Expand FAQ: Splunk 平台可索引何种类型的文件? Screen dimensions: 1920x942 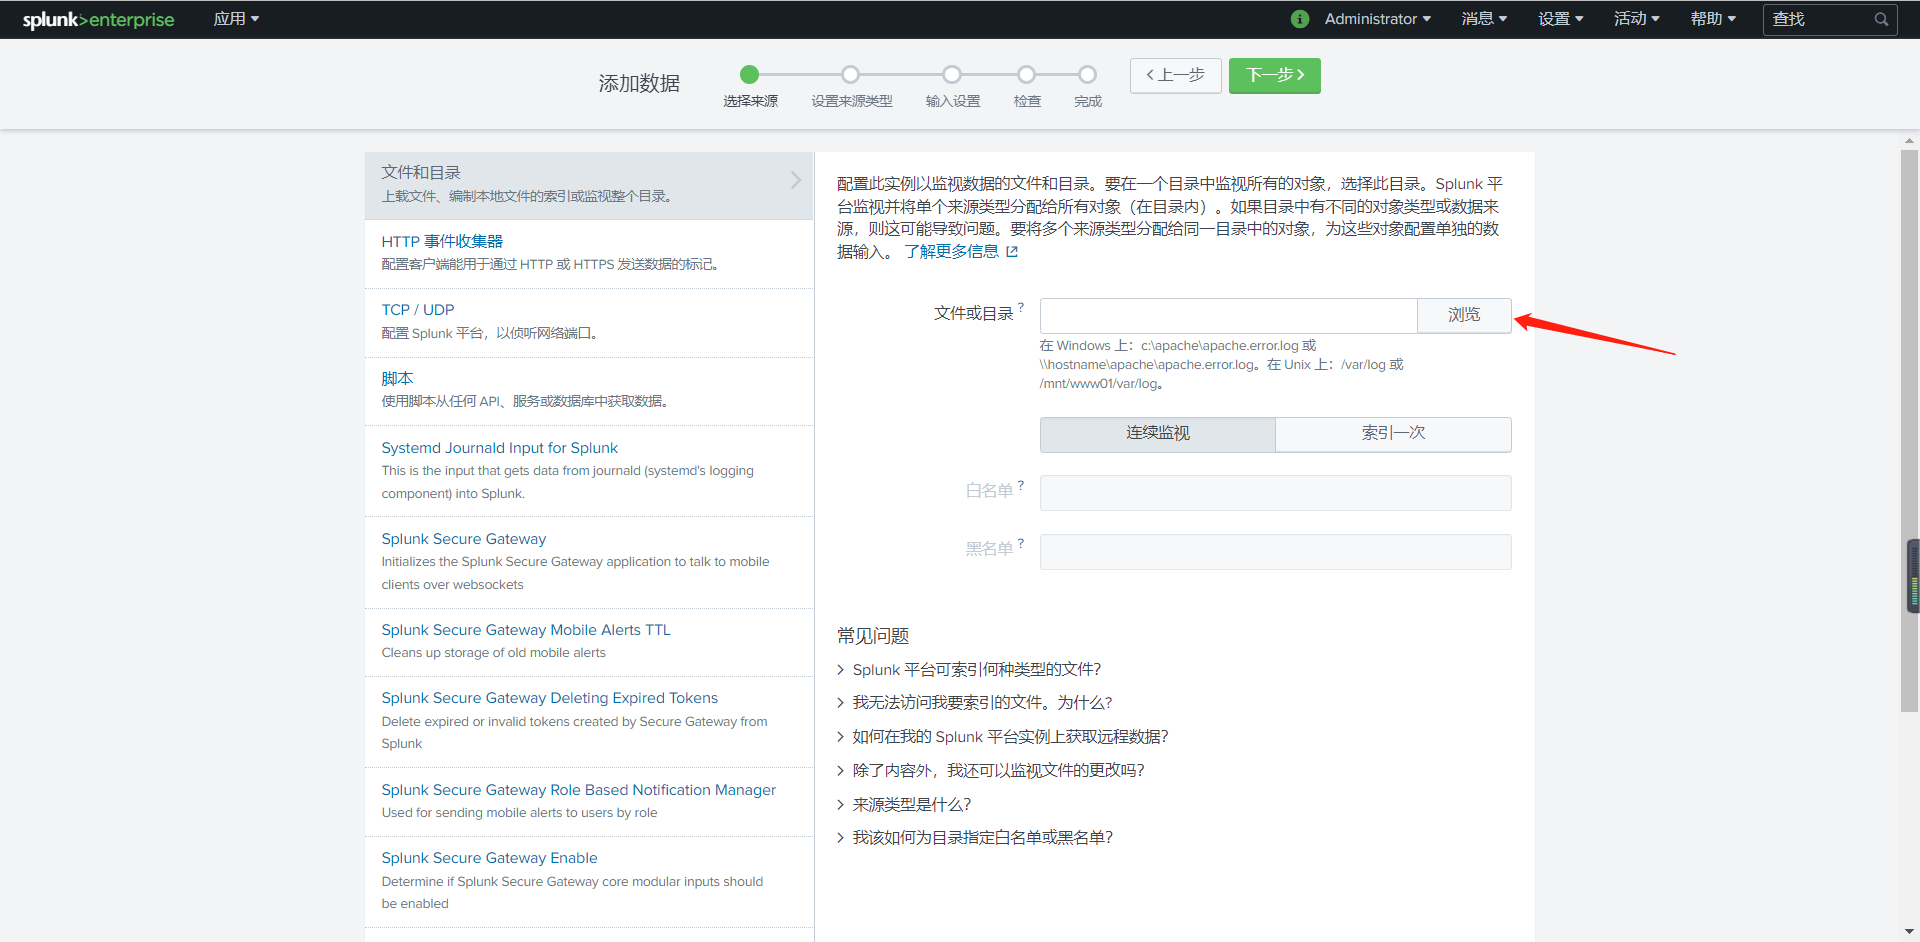pyautogui.click(x=969, y=670)
